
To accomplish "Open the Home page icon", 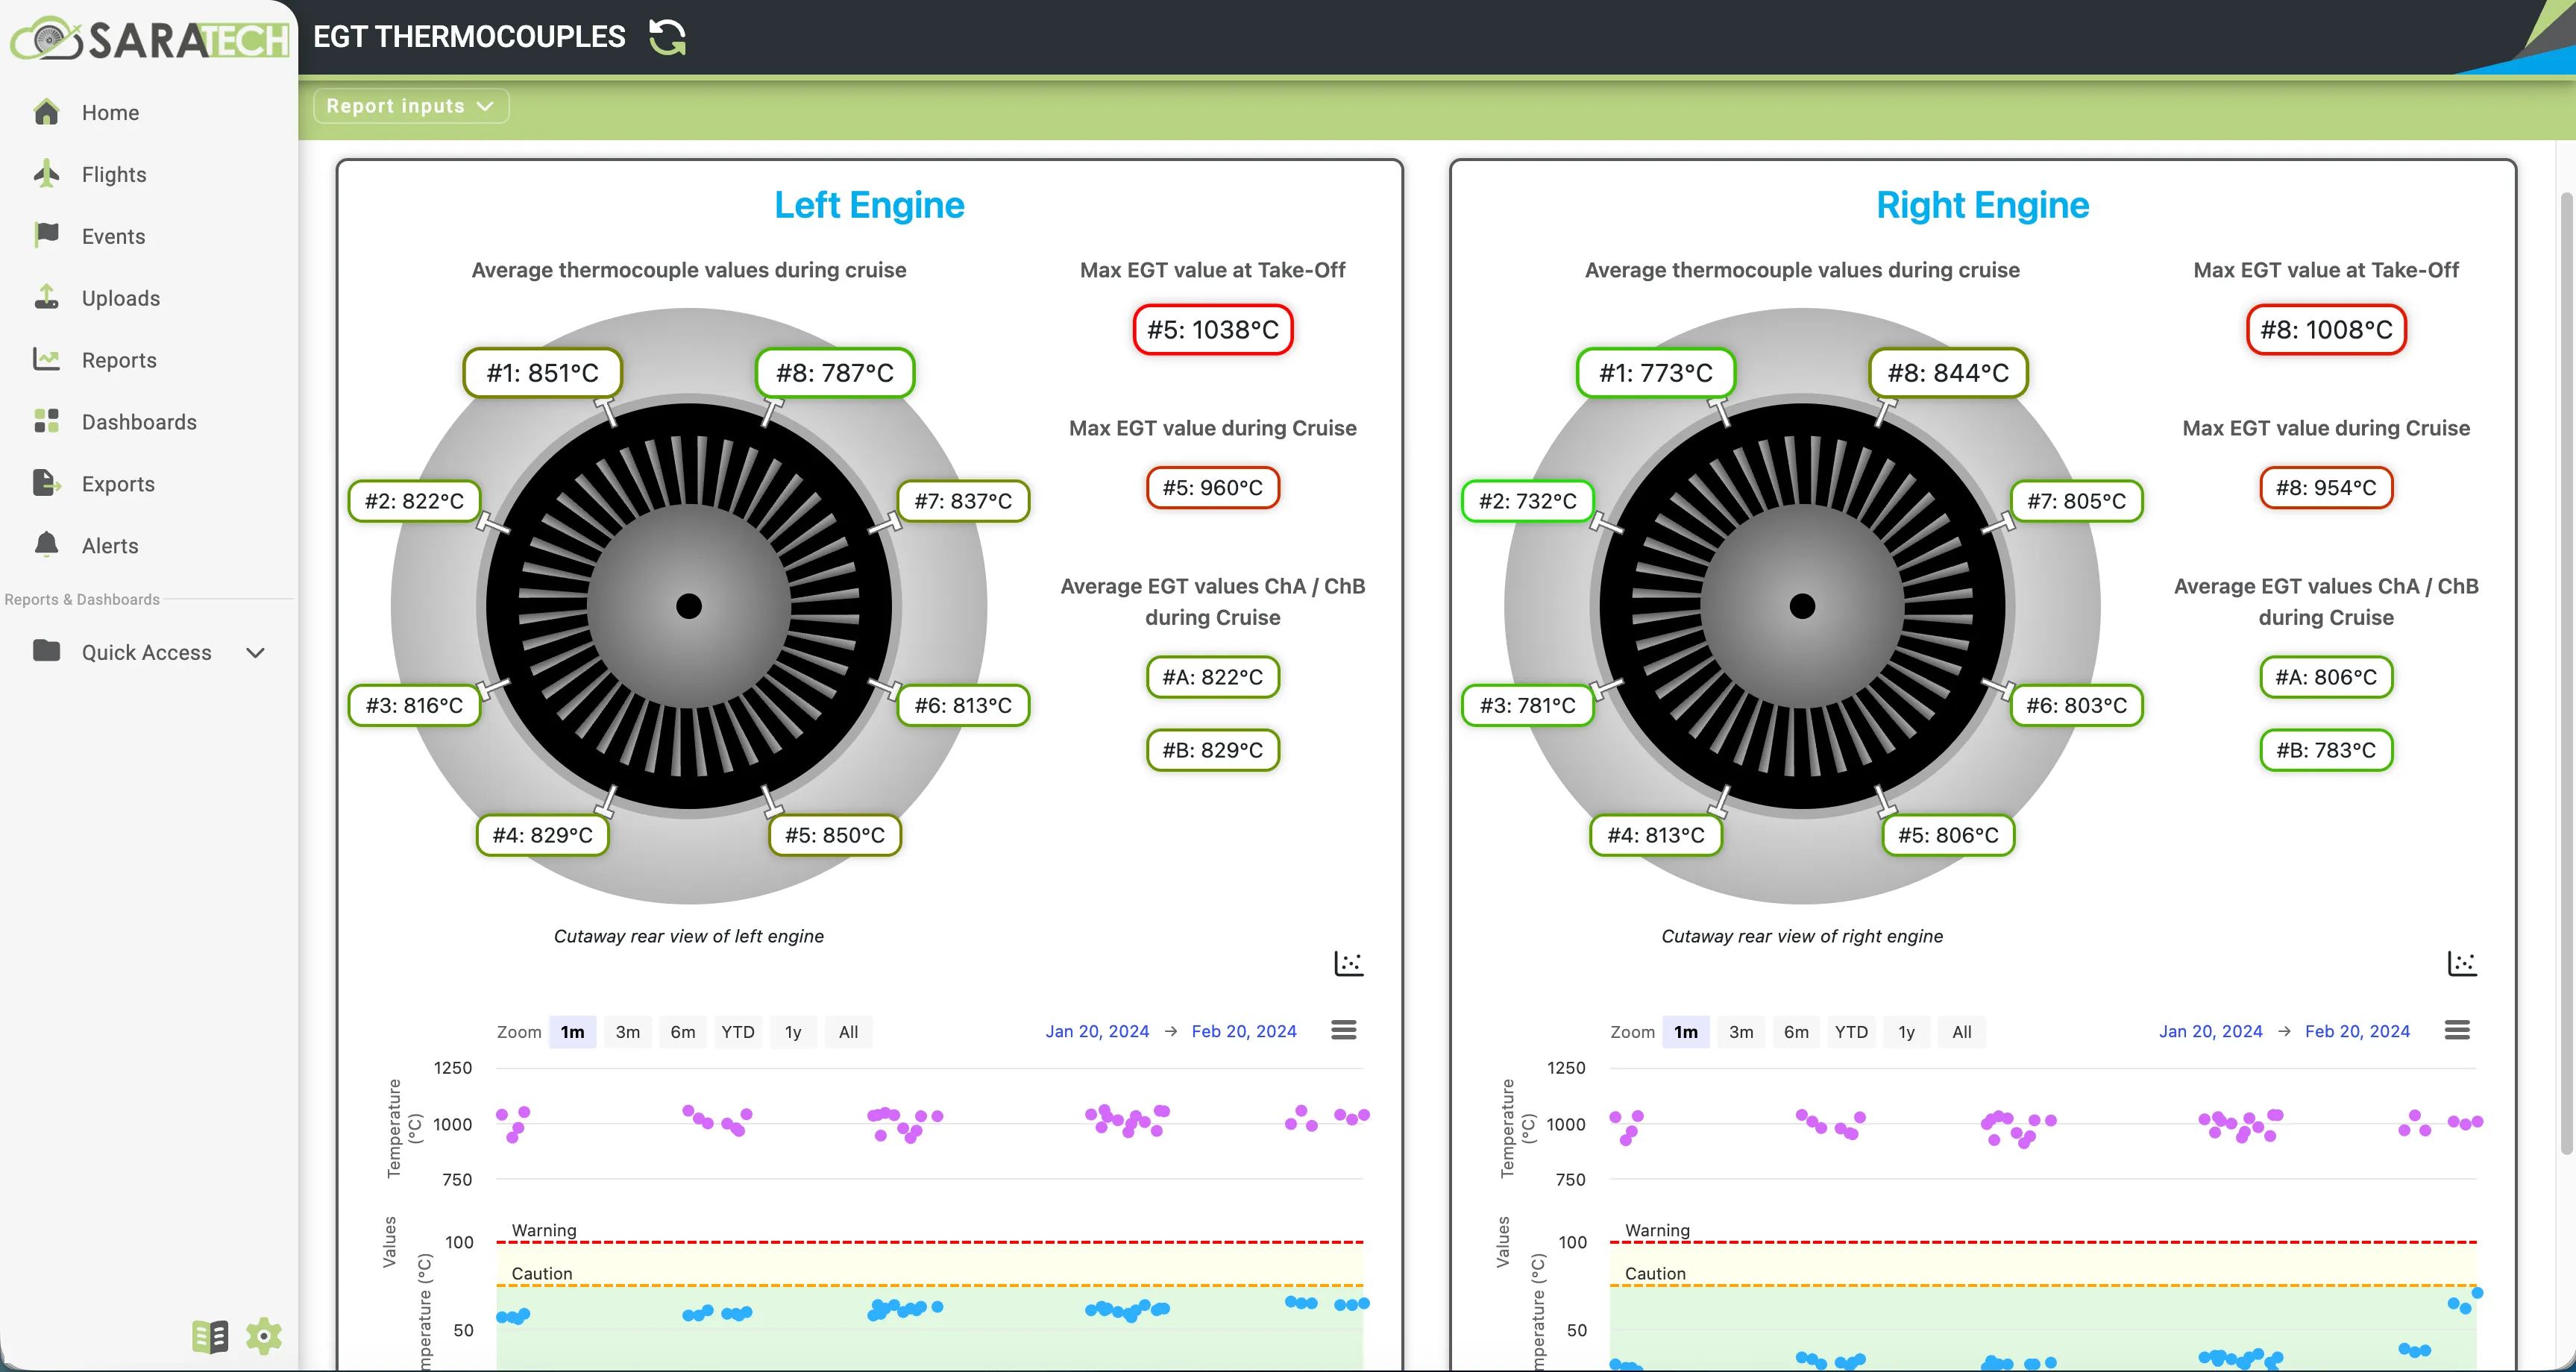I will click(x=46, y=112).
